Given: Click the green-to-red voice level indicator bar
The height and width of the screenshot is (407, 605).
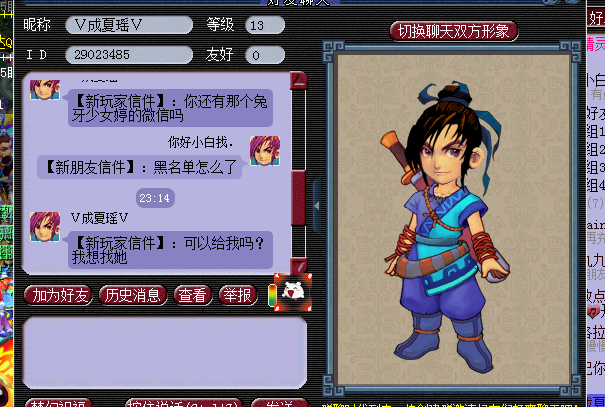Looking at the screenshot, I should pyautogui.click(x=272, y=296).
